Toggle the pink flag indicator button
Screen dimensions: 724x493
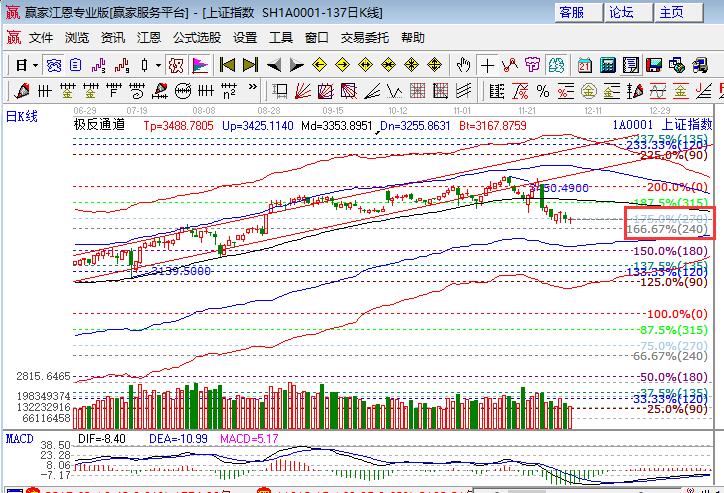(x=199, y=65)
